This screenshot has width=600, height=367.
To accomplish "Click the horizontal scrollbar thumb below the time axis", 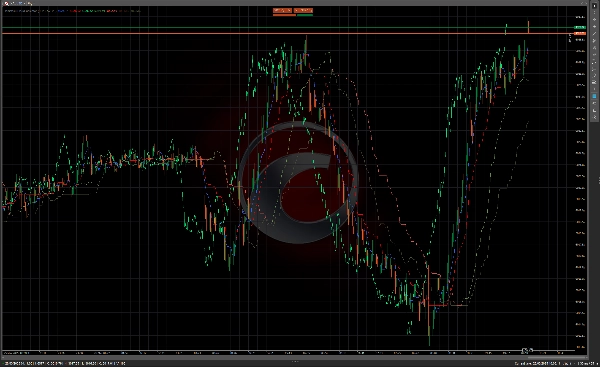I will pyautogui.click(x=556, y=357).
